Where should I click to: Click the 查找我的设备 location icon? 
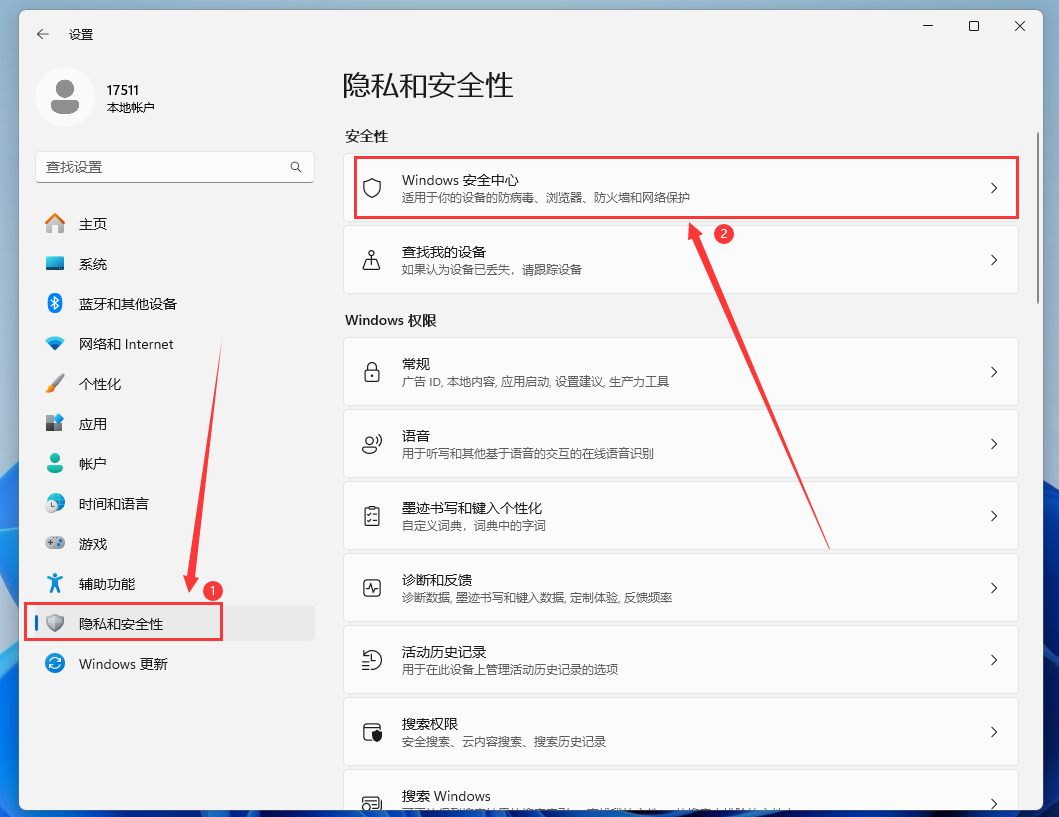click(372, 260)
